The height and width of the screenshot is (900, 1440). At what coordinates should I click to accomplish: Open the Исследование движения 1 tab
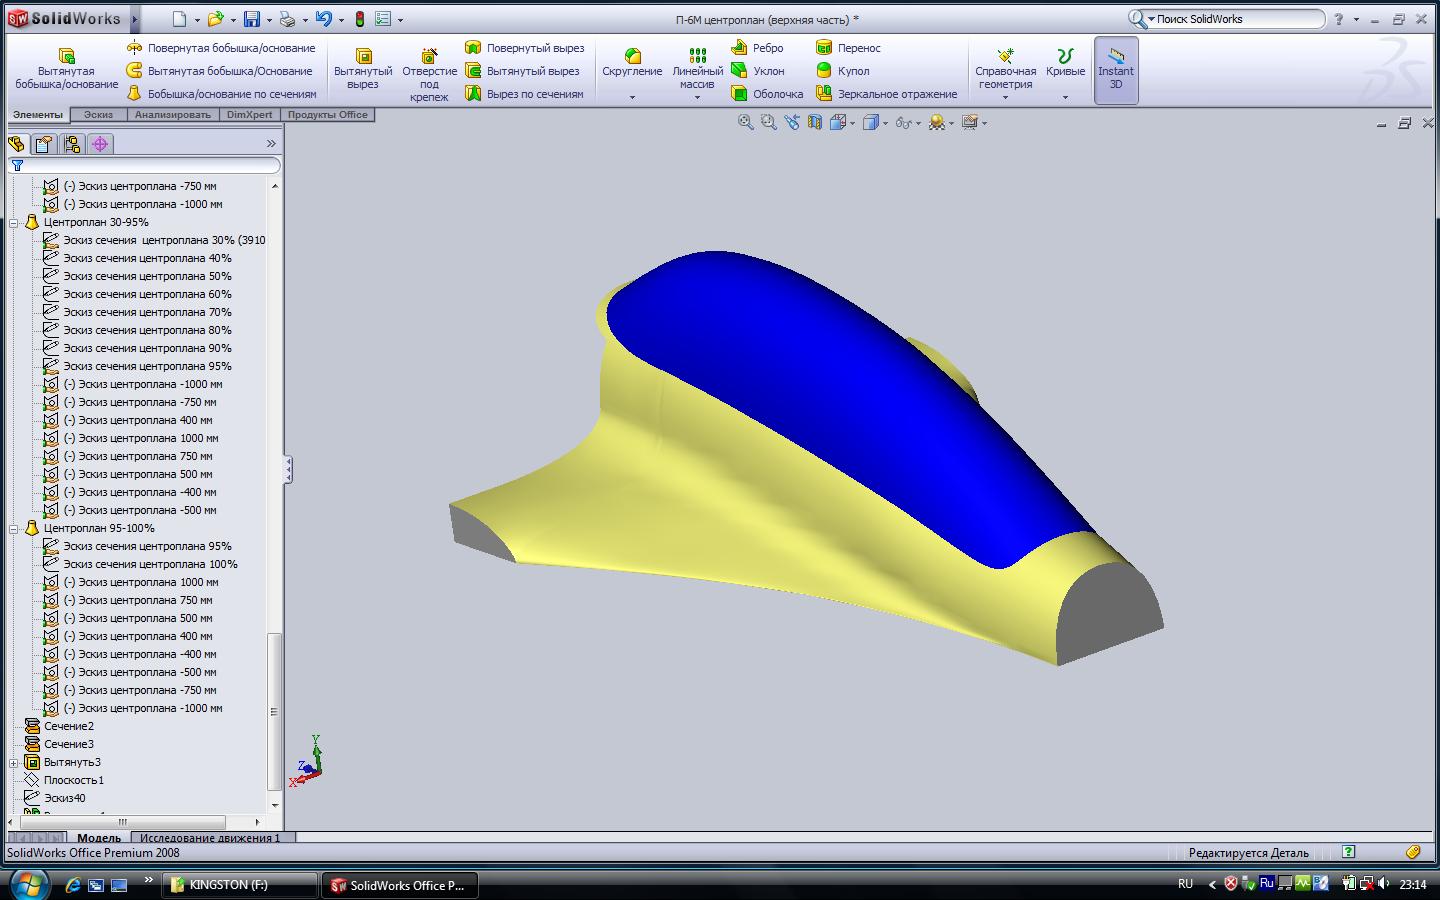pyautogui.click(x=210, y=838)
